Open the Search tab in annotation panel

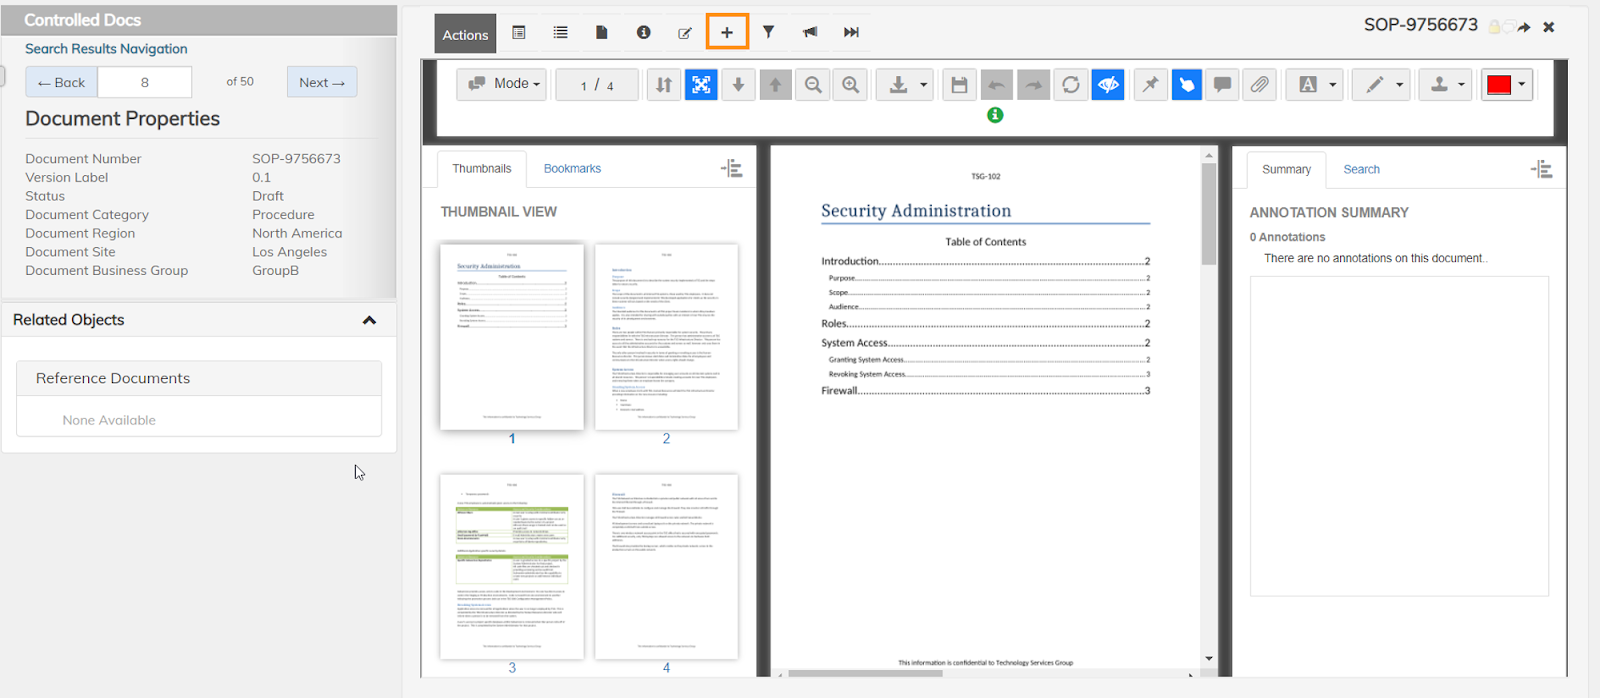click(1361, 170)
